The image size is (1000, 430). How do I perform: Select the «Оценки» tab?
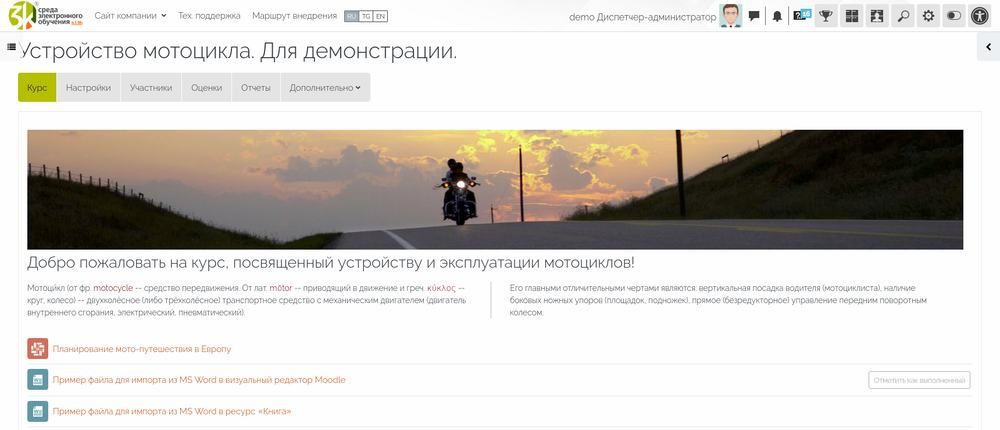coord(207,87)
